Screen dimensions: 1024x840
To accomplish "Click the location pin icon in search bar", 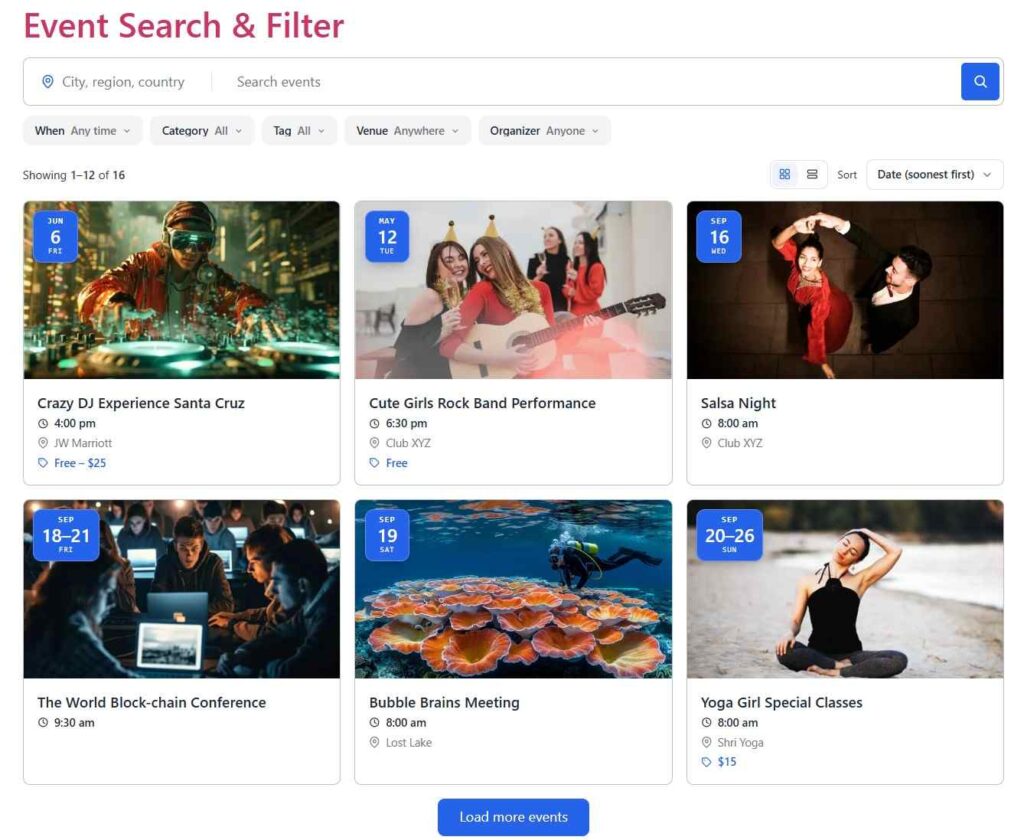I will (x=48, y=82).
